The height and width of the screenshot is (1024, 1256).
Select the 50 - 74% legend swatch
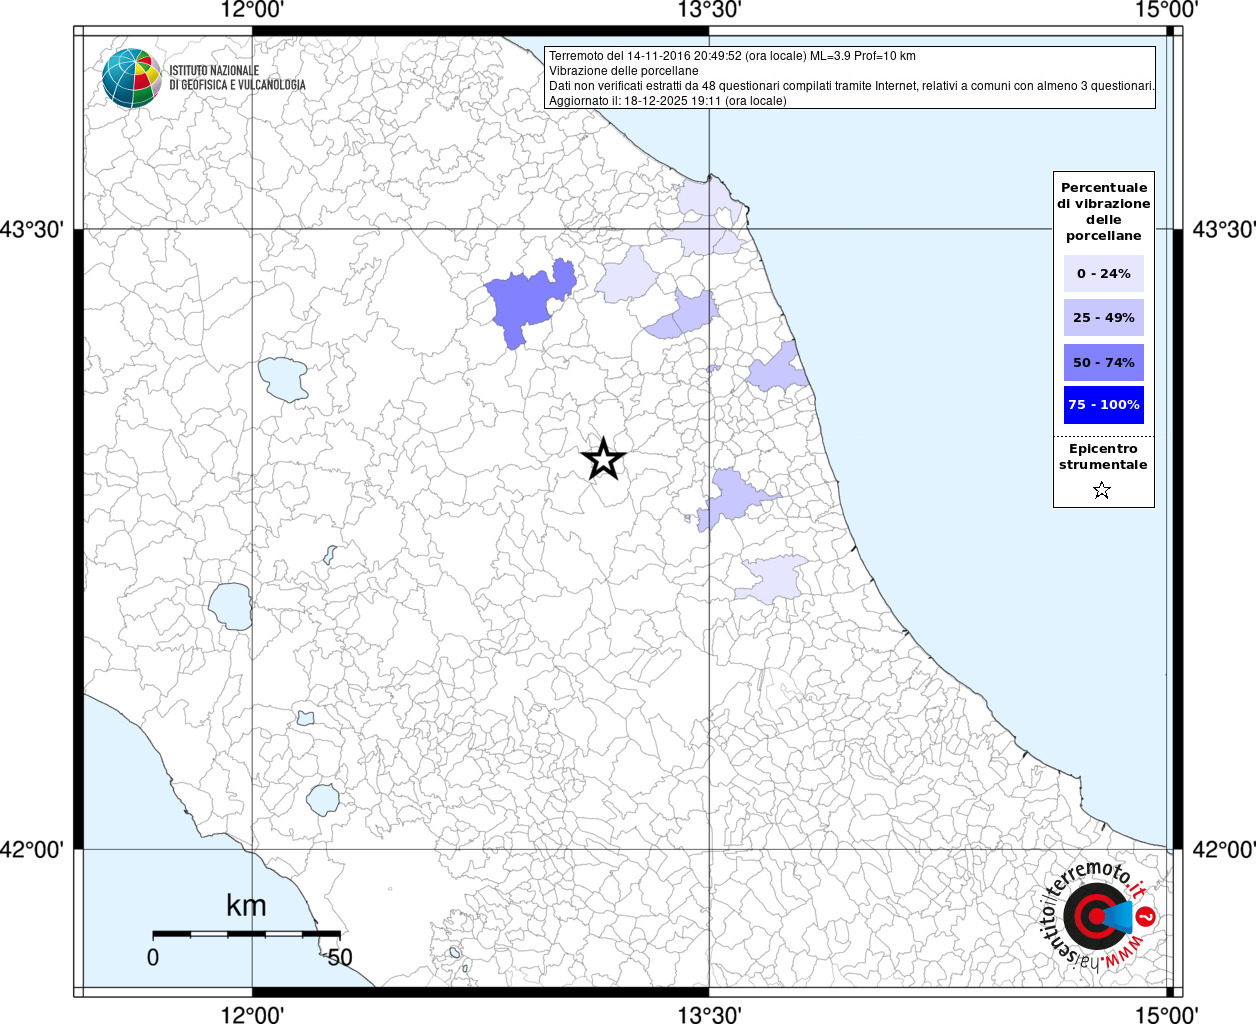[x=1103, y=362]
